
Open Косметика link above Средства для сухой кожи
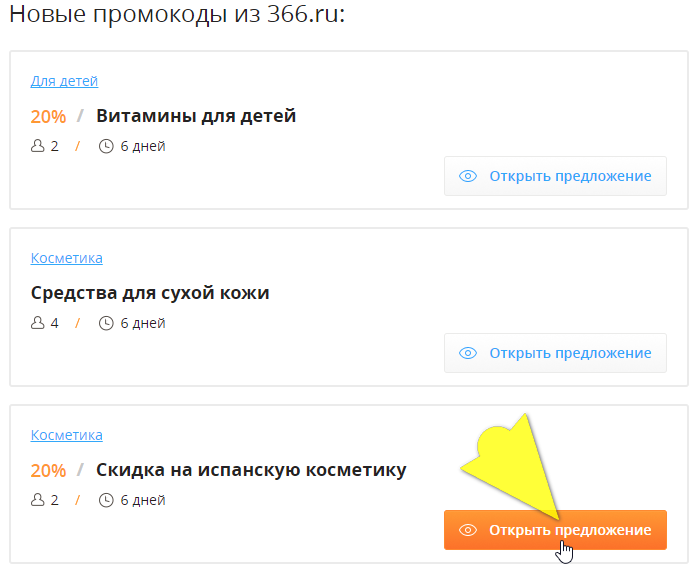coord(66,258)
